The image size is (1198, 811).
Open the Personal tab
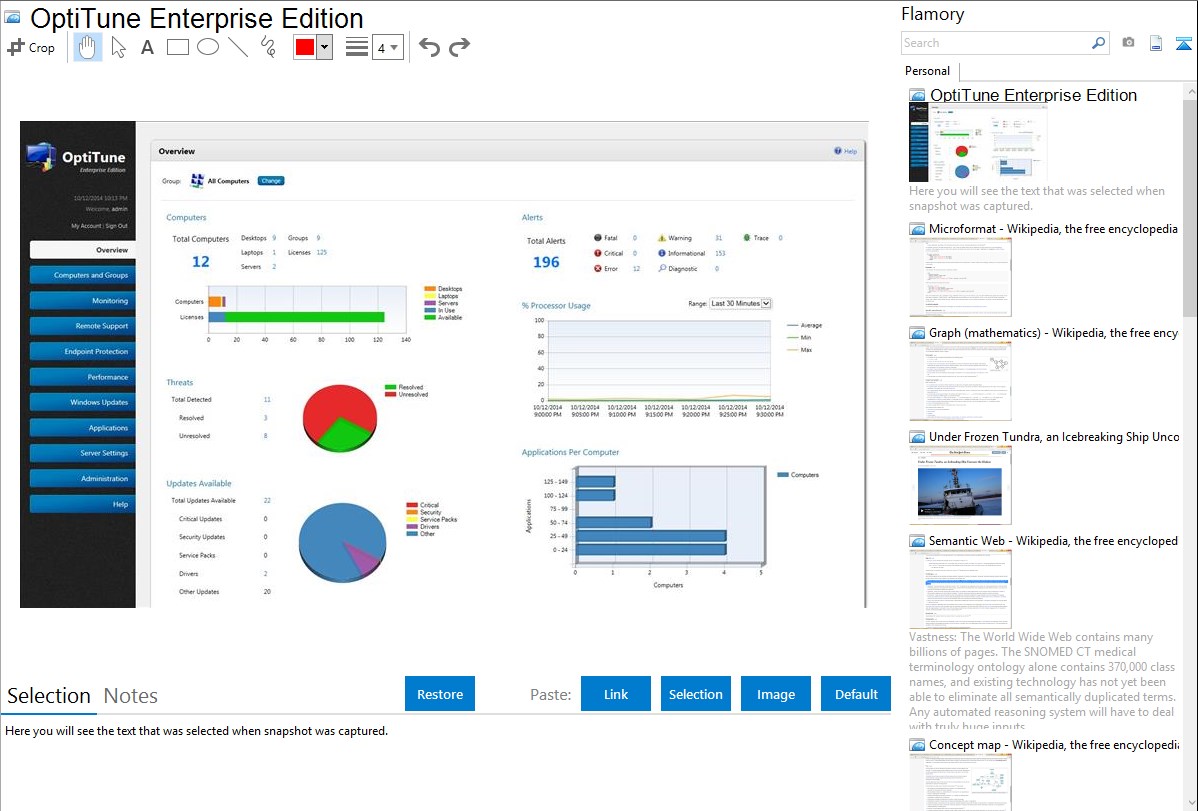[928, 71]
